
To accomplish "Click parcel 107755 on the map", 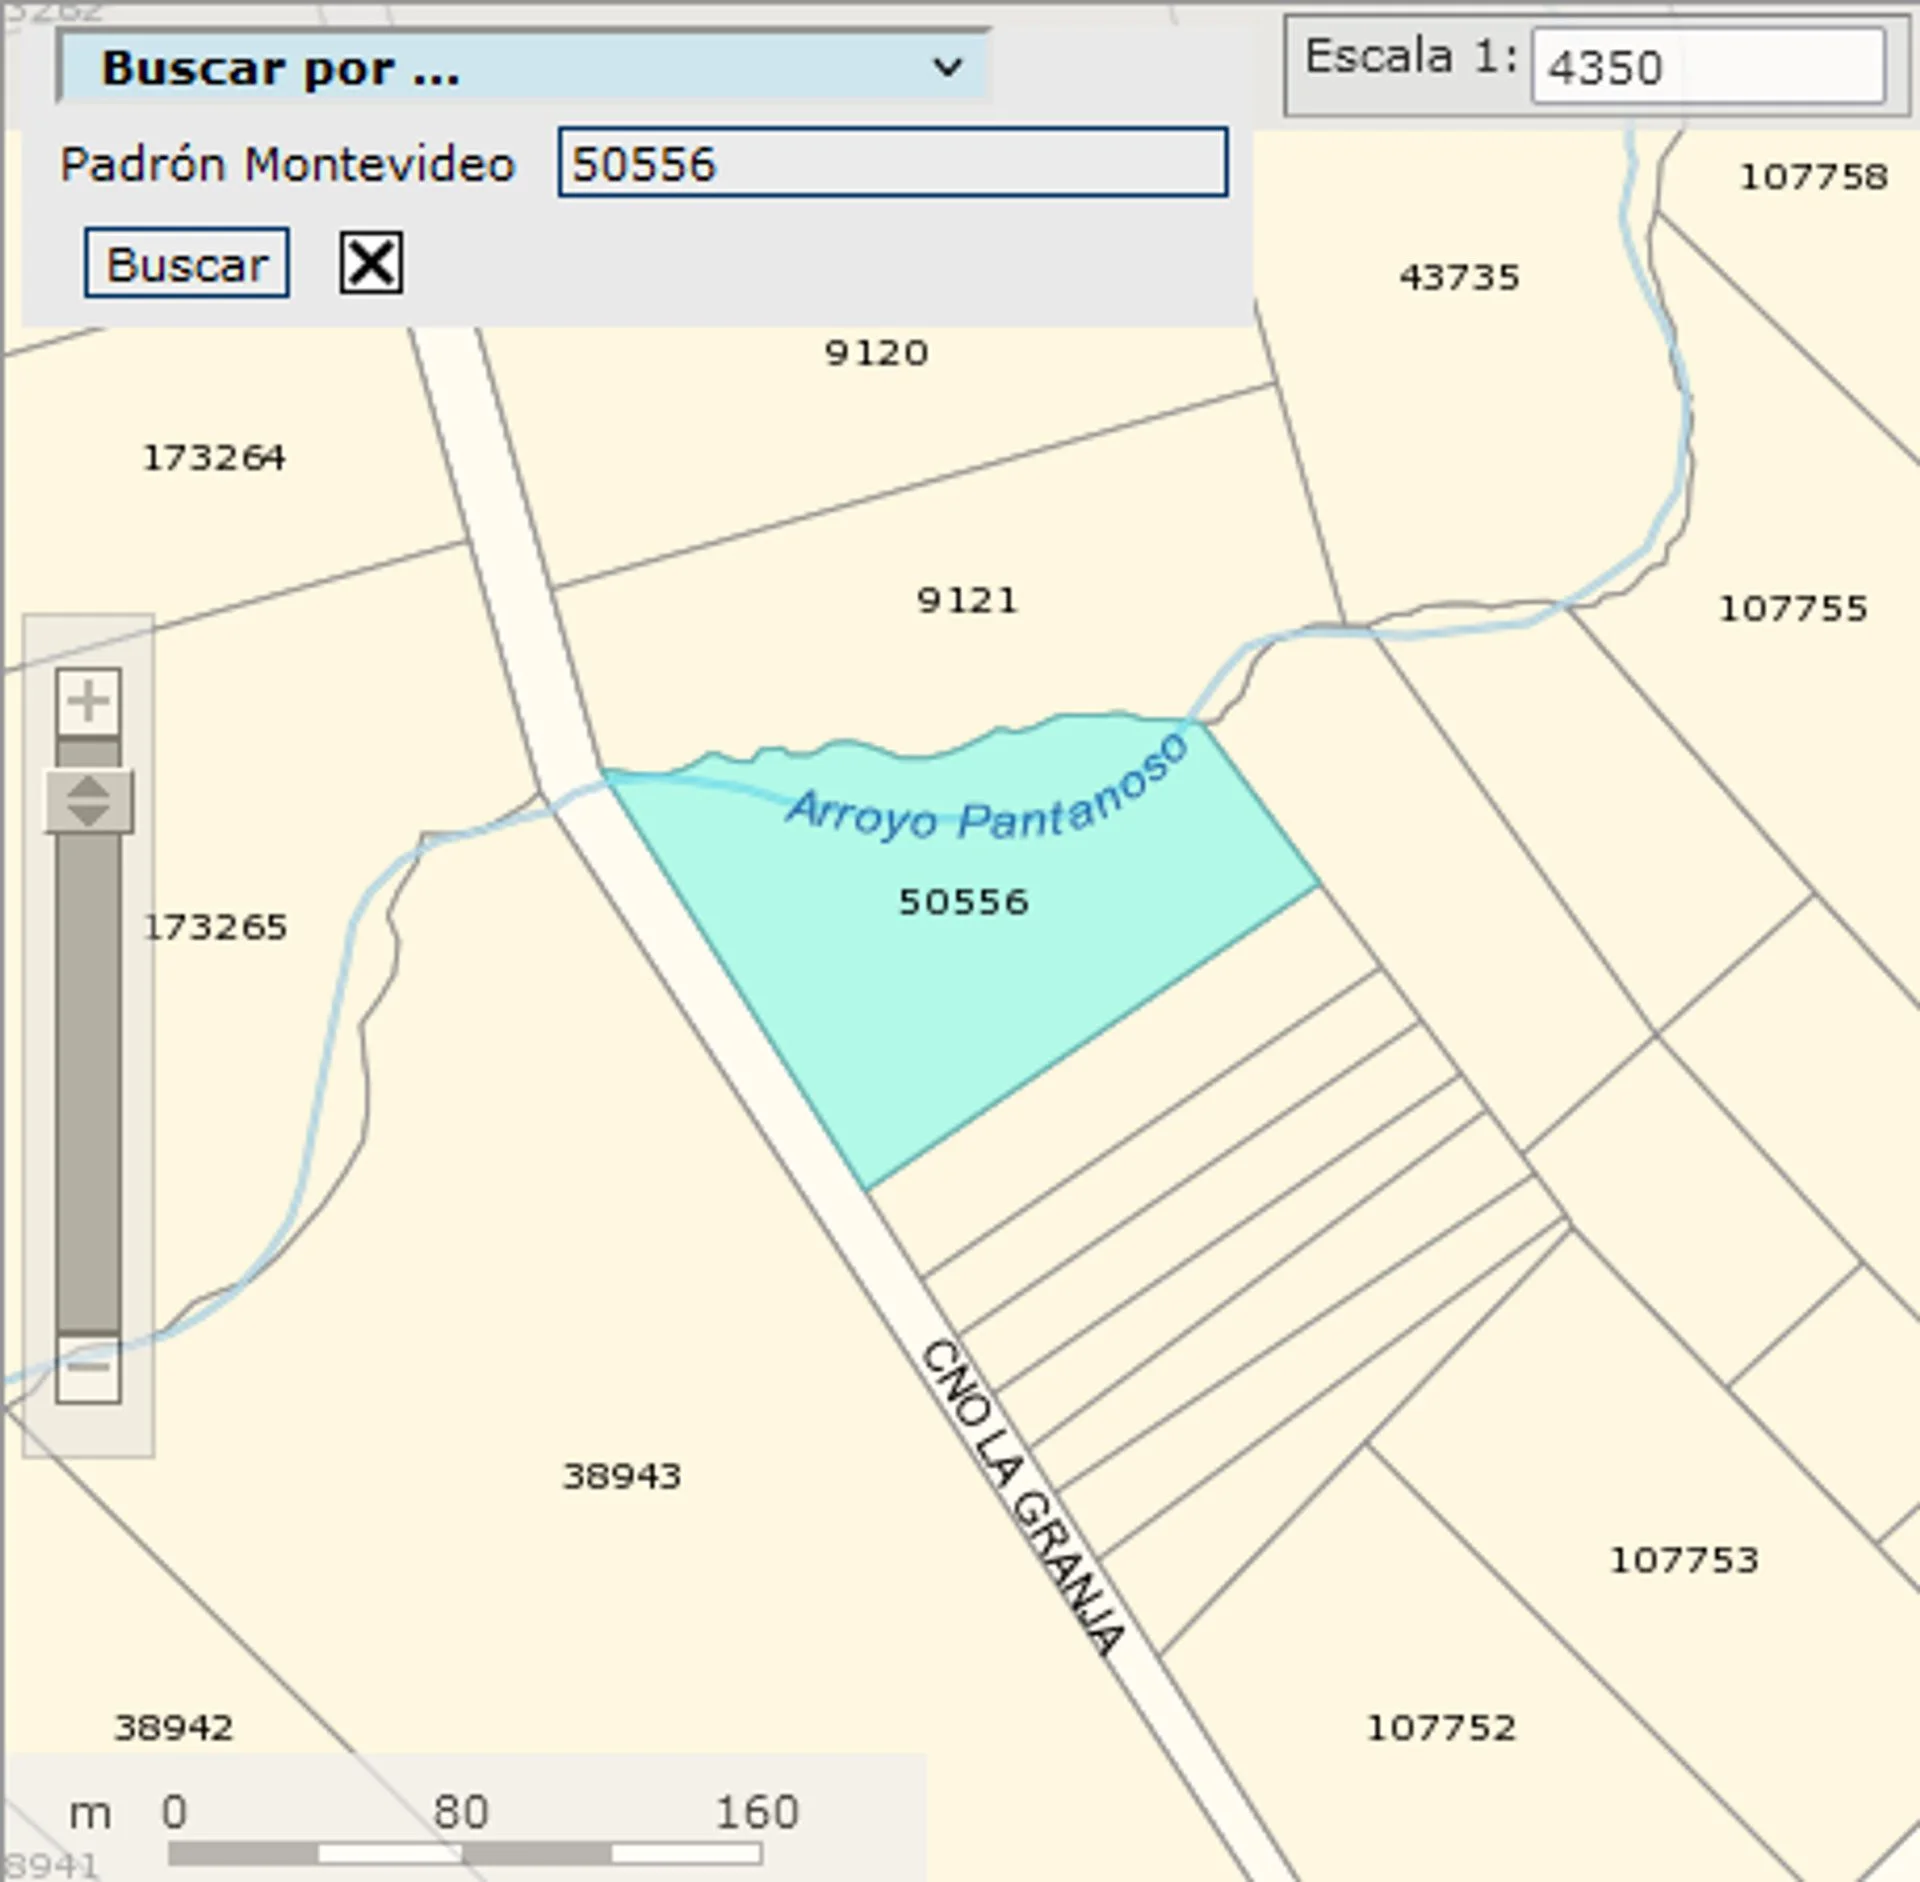I will pos(1792,608).
